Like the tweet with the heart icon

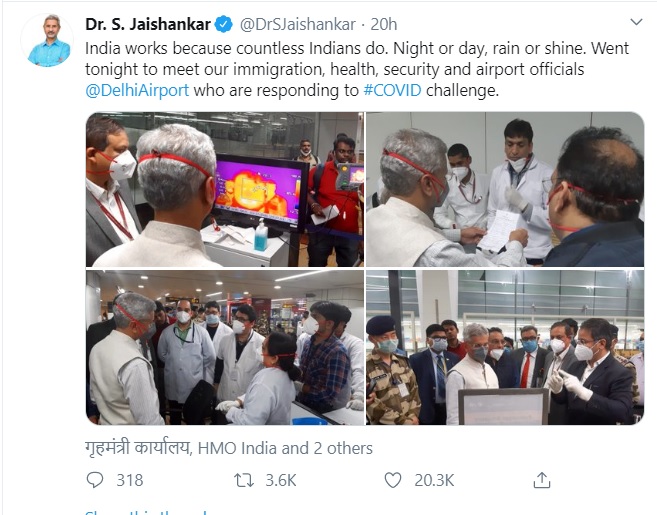[x=393, y=480]
